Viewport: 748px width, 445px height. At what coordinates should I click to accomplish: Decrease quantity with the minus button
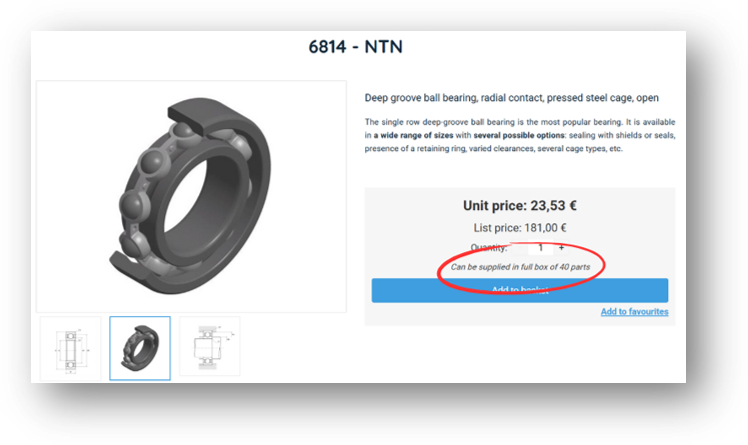518,248
